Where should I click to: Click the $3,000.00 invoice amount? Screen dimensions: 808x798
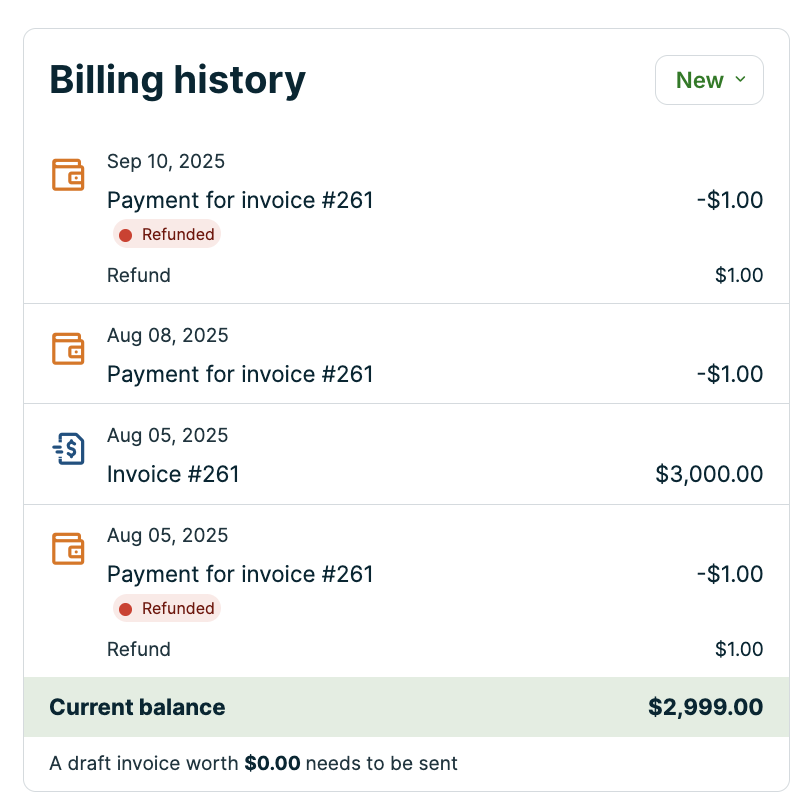[709, 474]
